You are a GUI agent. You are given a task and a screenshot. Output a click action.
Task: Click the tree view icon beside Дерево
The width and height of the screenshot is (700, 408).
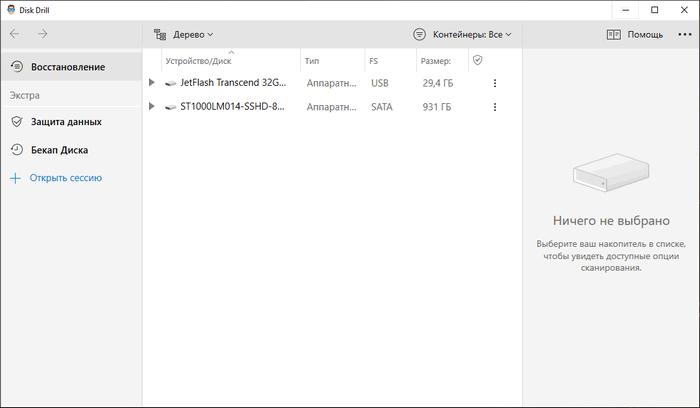[160, 34]
